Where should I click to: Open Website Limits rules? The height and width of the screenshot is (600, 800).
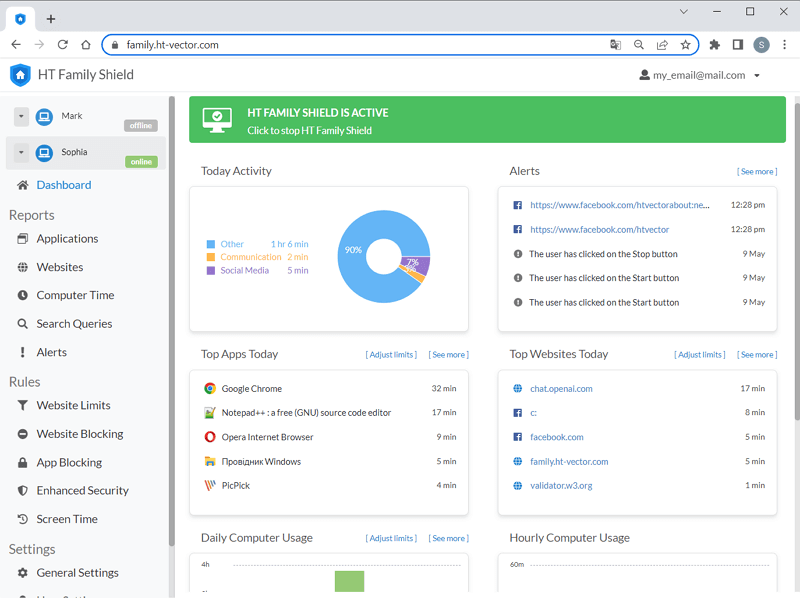[73, 406]
